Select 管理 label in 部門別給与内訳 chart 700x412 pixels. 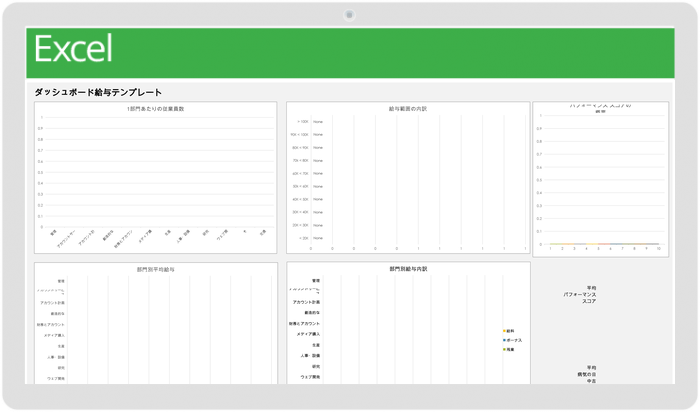tap(316, 281)
